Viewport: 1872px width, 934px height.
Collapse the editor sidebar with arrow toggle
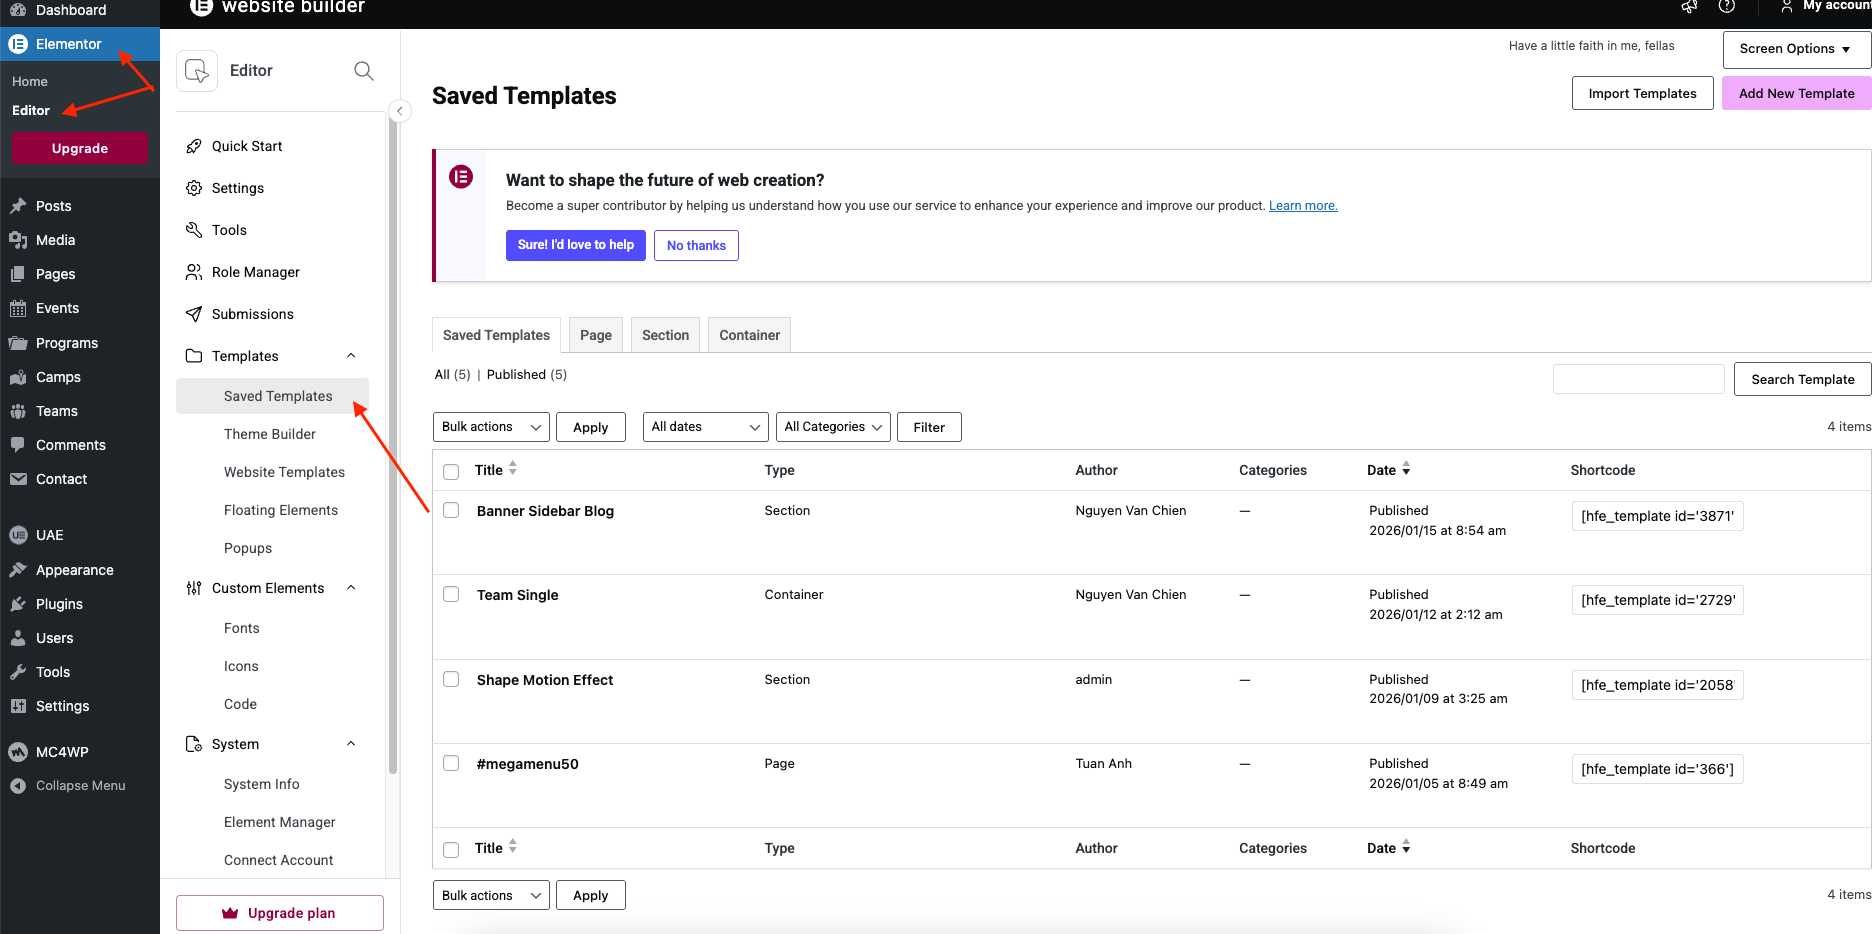tap(399, 111)
